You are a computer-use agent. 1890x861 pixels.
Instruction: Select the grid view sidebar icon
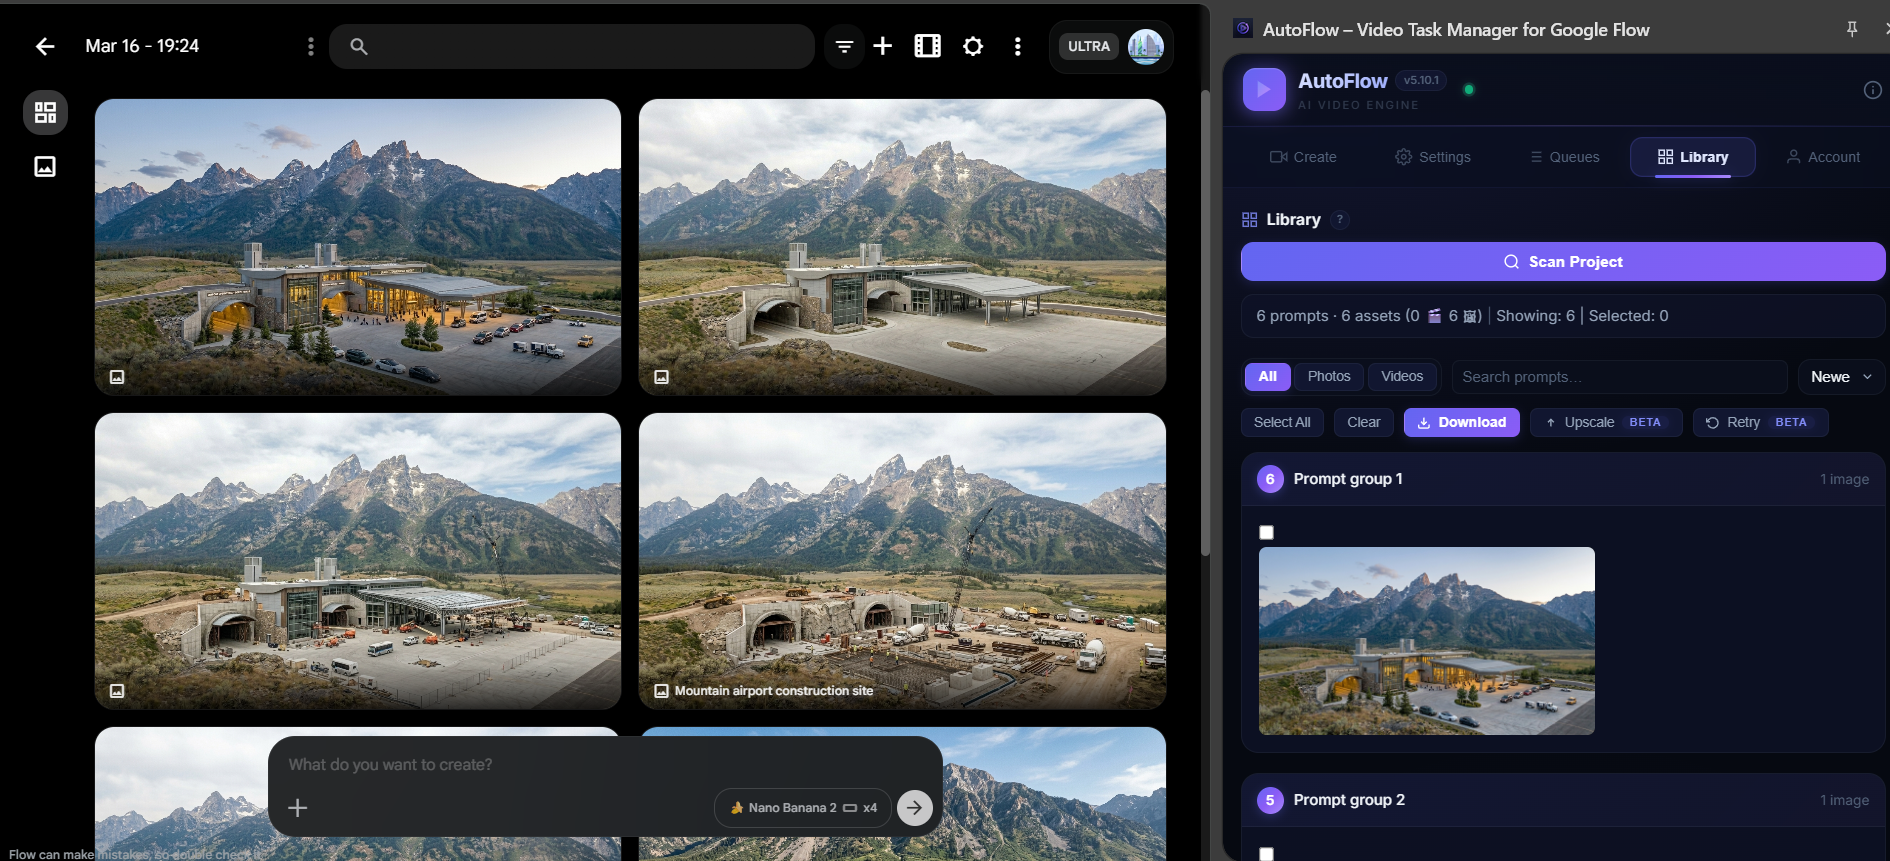[x=45, y=112]
